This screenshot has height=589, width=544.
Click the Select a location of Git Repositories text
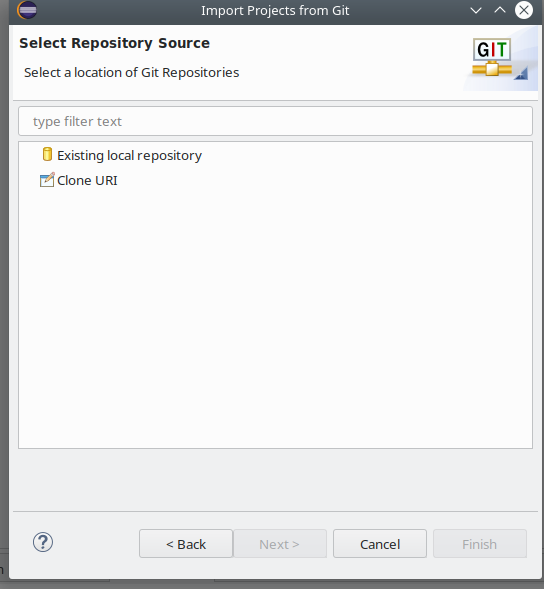(x=131, y=72)
